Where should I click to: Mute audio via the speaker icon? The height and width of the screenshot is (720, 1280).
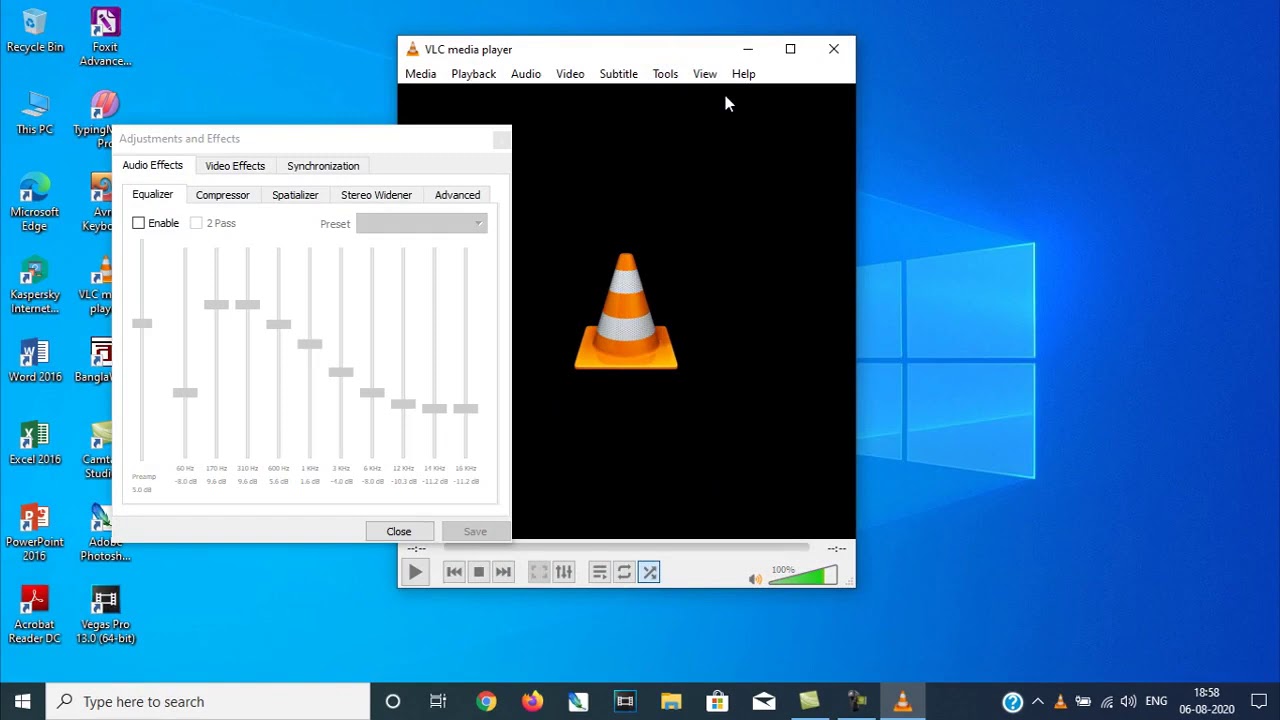click(755, 578)
